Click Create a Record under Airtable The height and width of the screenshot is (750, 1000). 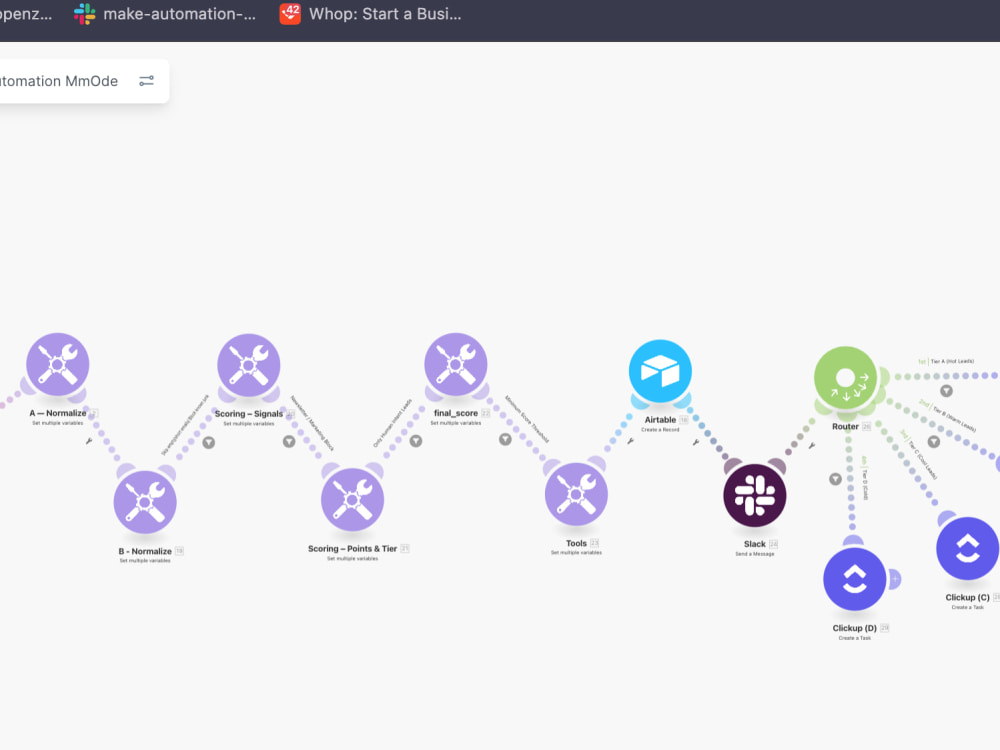(660, 430)
